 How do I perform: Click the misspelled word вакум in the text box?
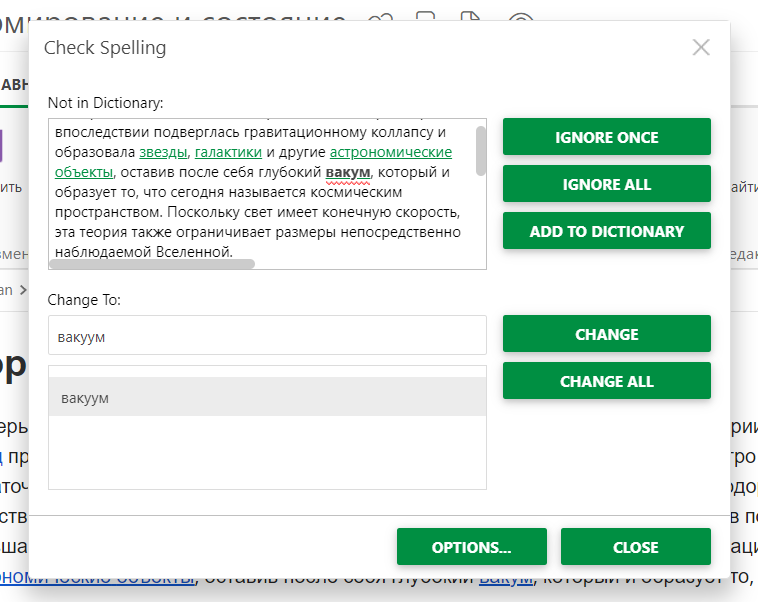[x=348, y=172]
